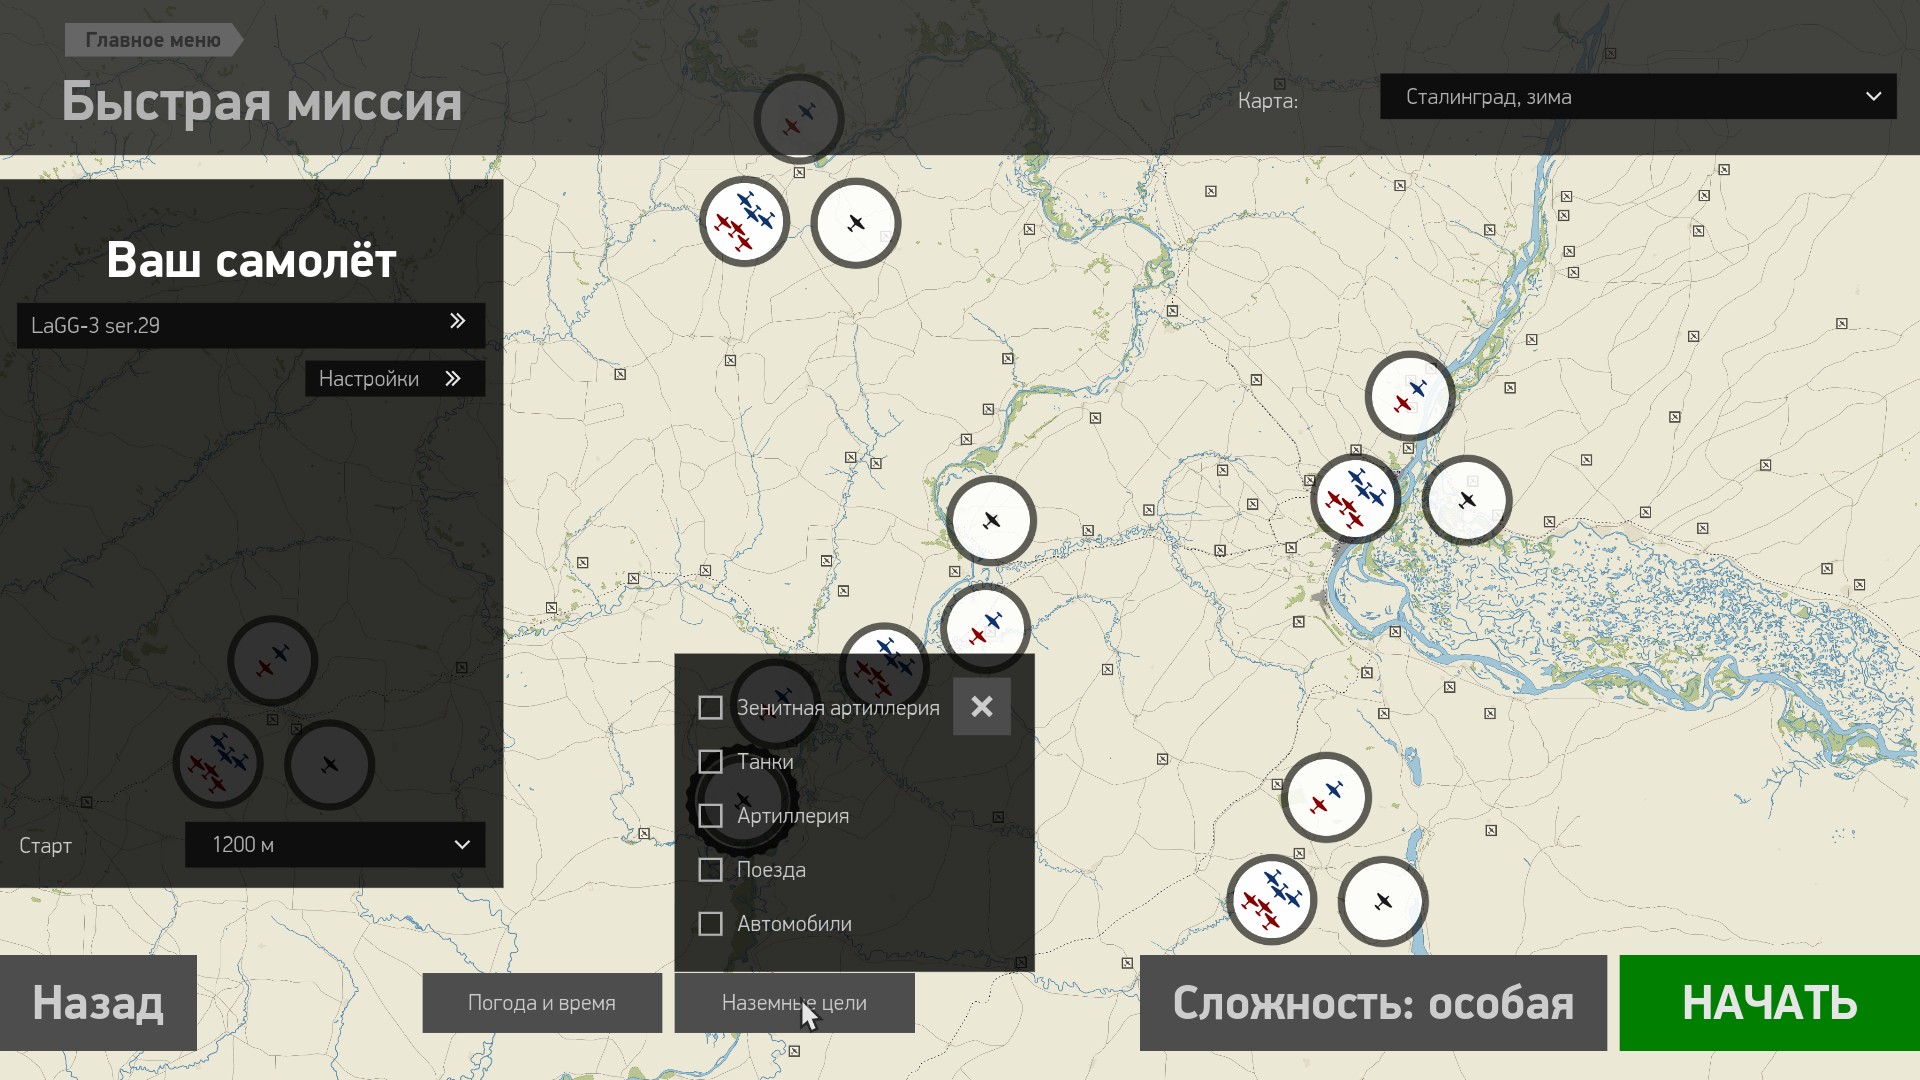The width and height of the screenshot is (1920, 1080).
Task: Open Погода и время tab
Action: [x=541, y=1003]
